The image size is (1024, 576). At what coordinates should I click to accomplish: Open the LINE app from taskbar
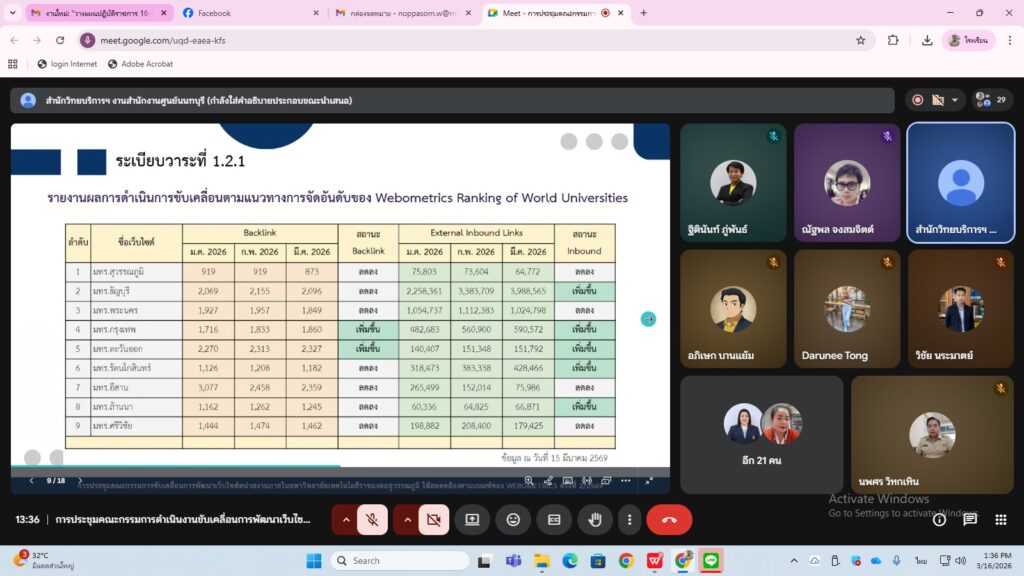pos(711,560)
